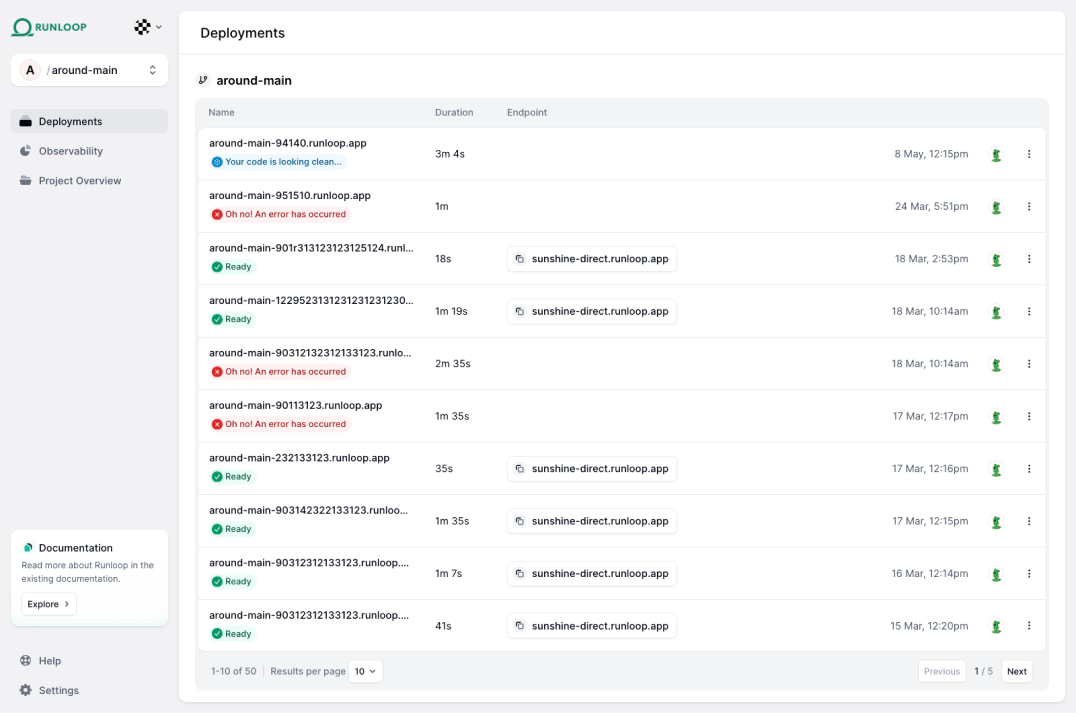The image size is (1076, 713).
Task: Click the 1-10 of 50 results text
Action: [x=233, y=671]
